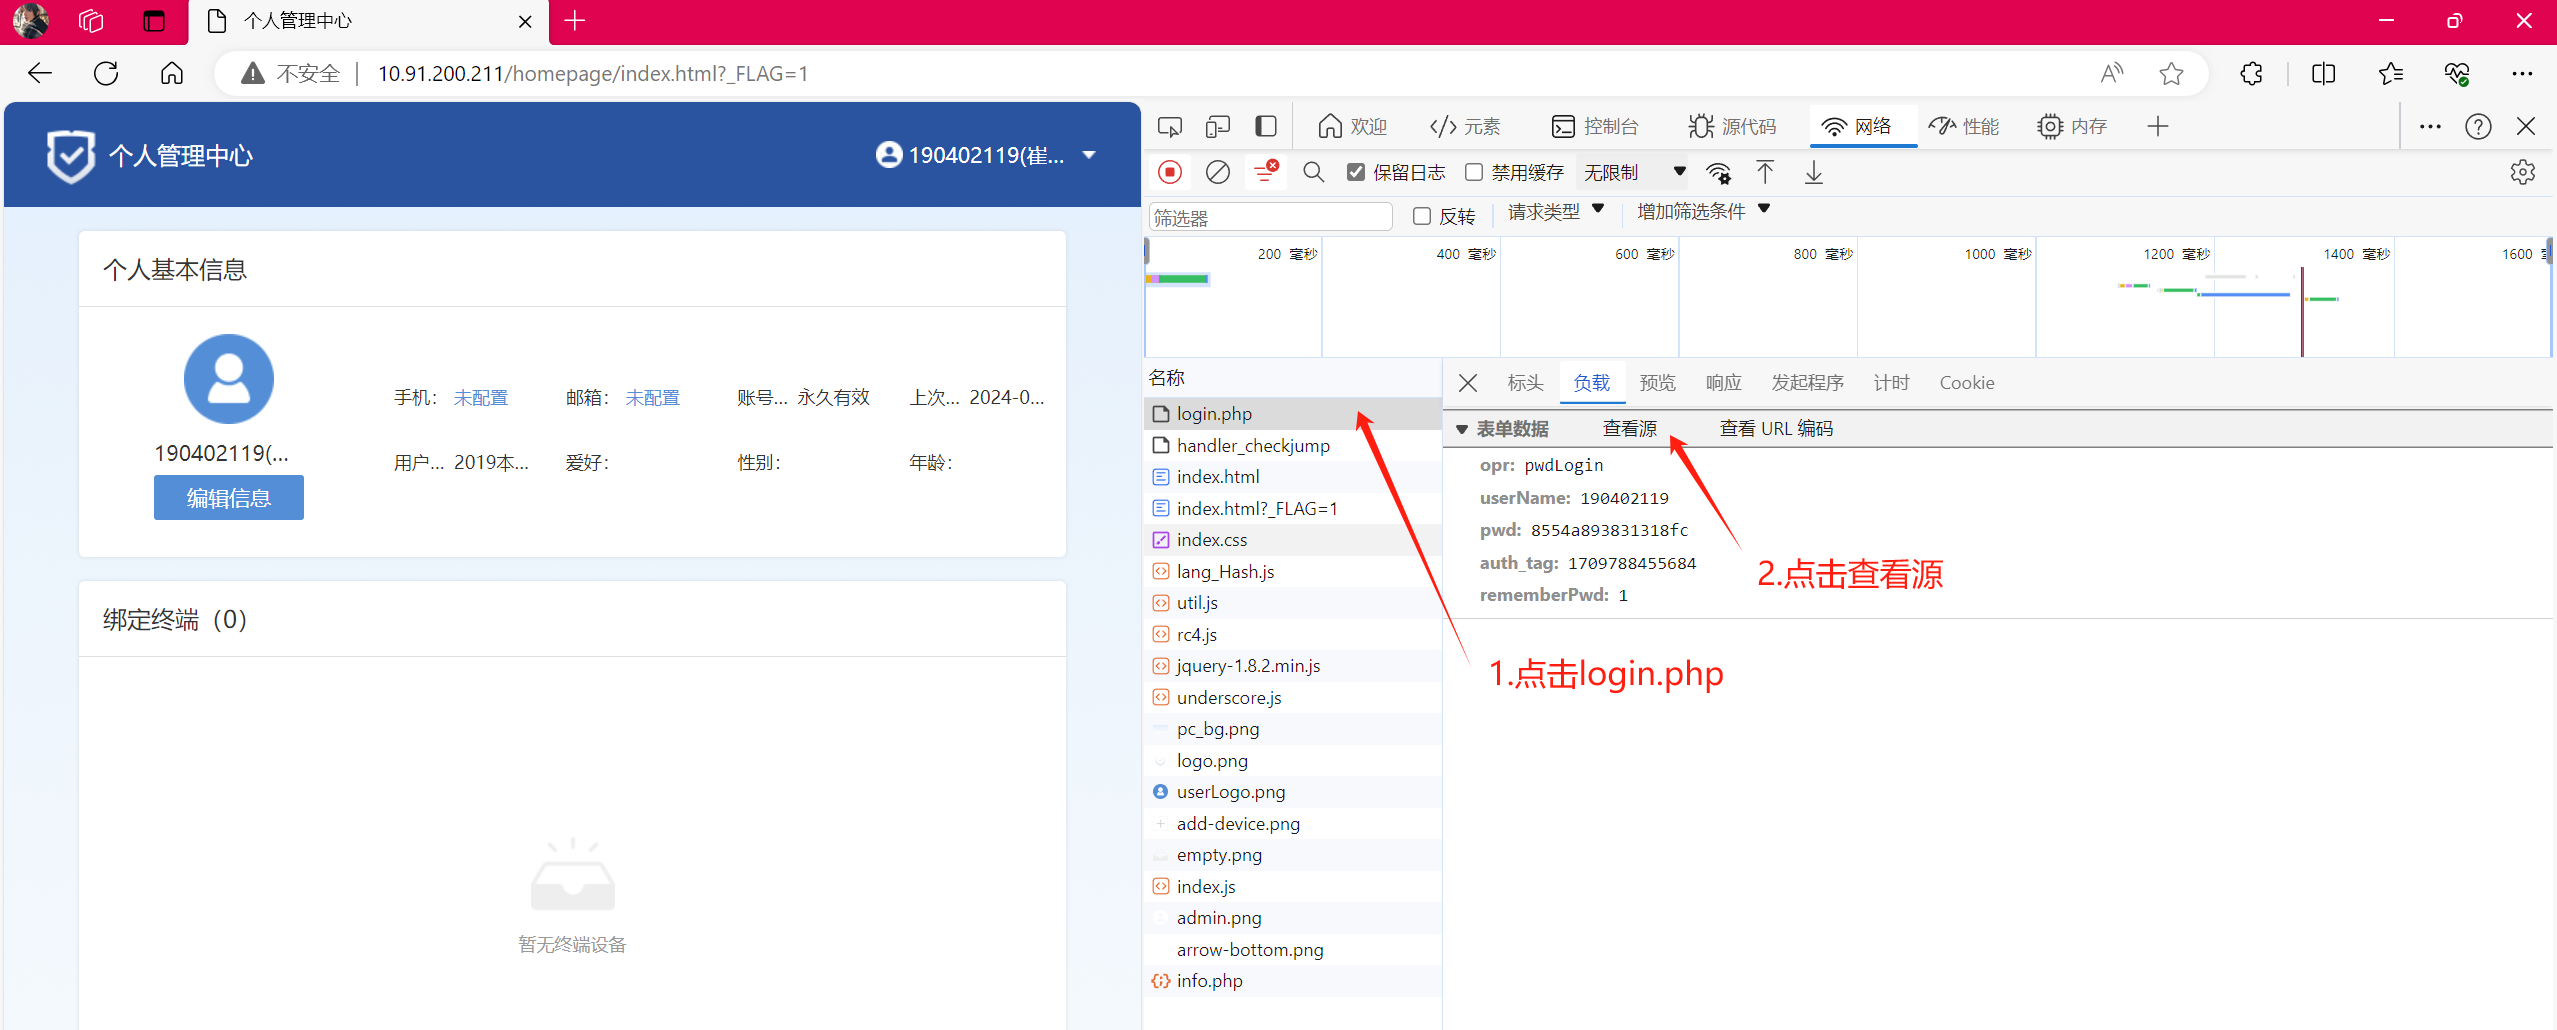Select info.php request row
This screenshot has width=2557, height=1030.
tap(1292, 981)
